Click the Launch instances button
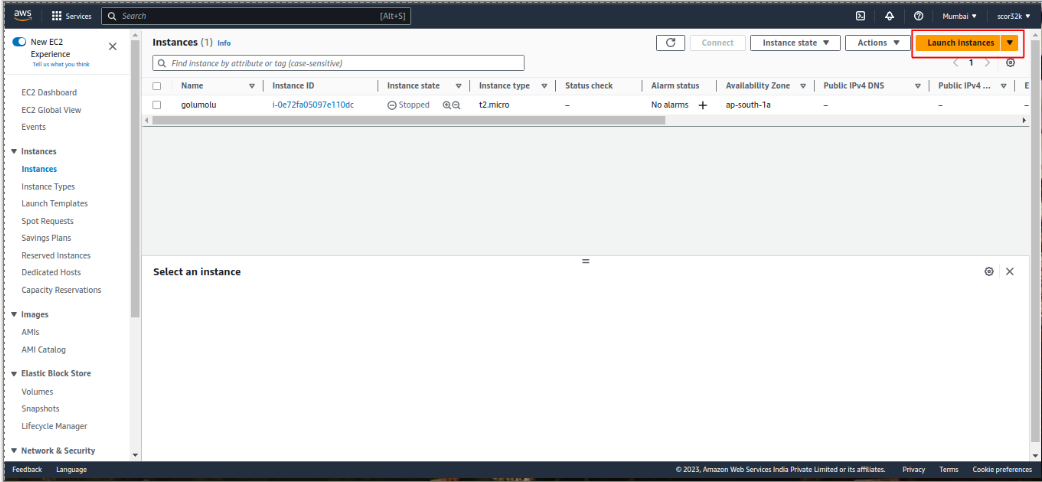This screenshot has height=482, width=1042. coord(958,43)
